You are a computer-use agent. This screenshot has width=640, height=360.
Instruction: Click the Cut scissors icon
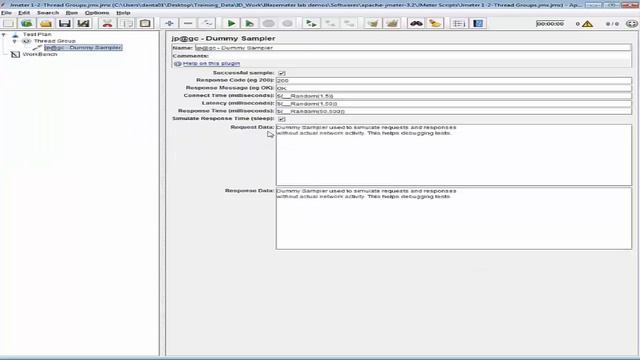pos(107,23)
